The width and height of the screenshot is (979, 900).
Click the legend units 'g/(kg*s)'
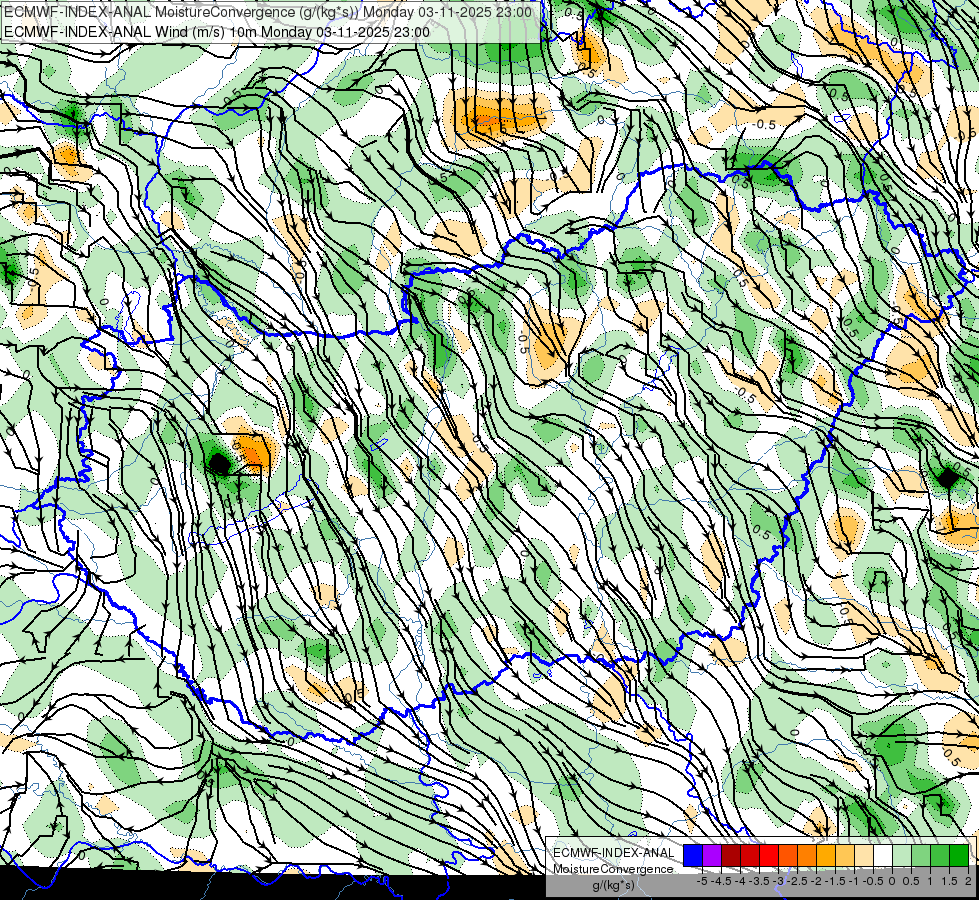pyautogui.click(x=613, y=885)
